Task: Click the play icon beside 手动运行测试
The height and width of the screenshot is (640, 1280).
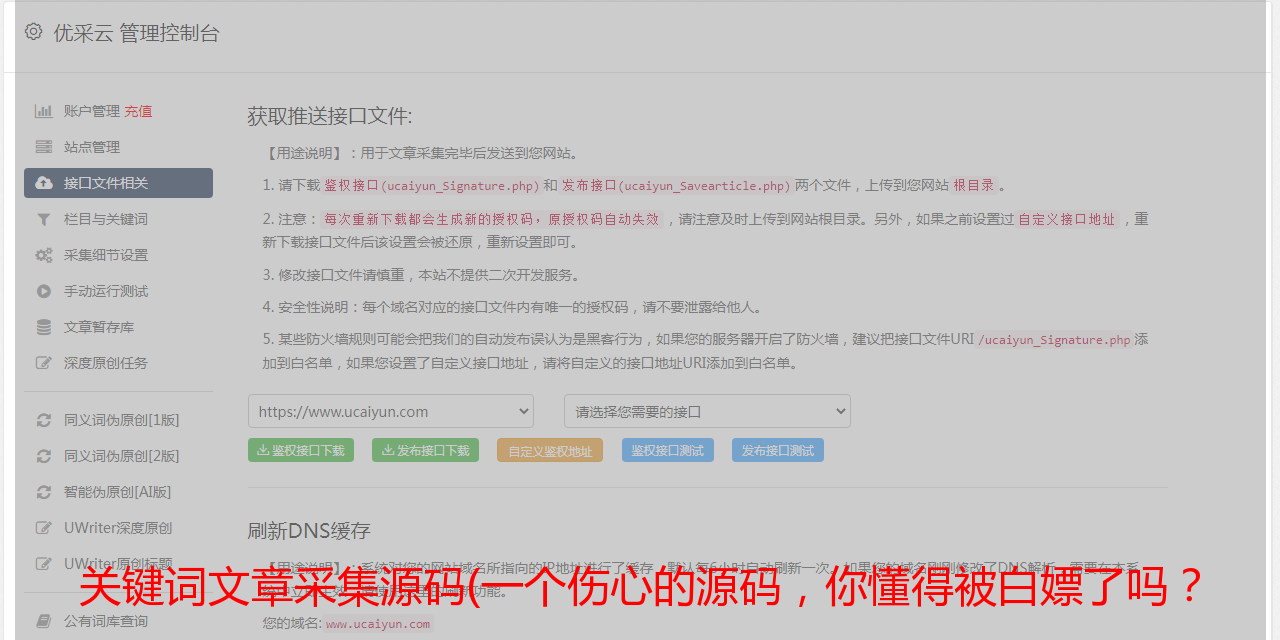Action: click(44, 291)
